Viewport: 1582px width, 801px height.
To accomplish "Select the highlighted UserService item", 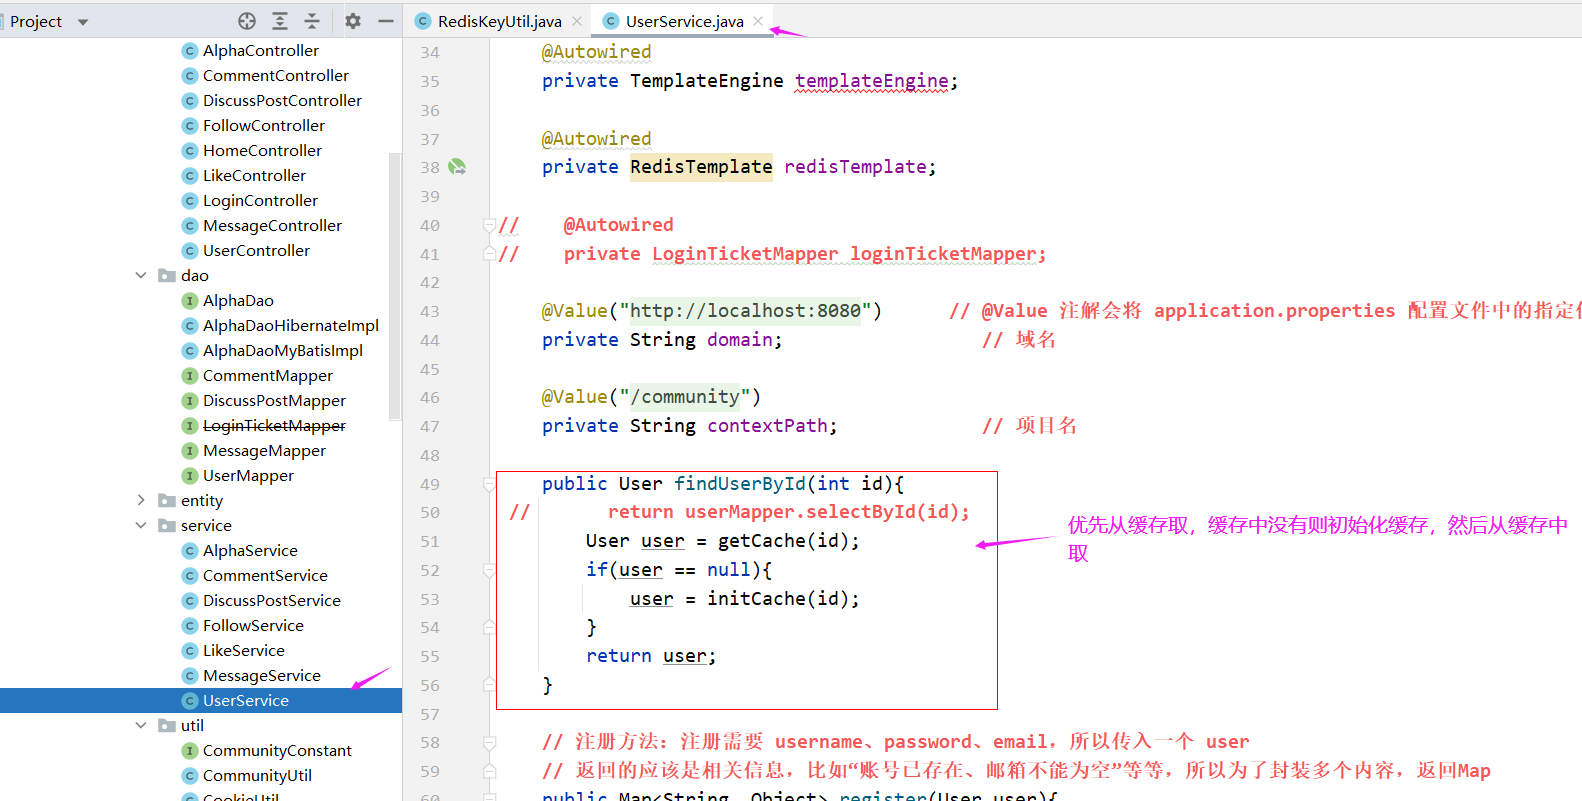I will coord(200,700).
